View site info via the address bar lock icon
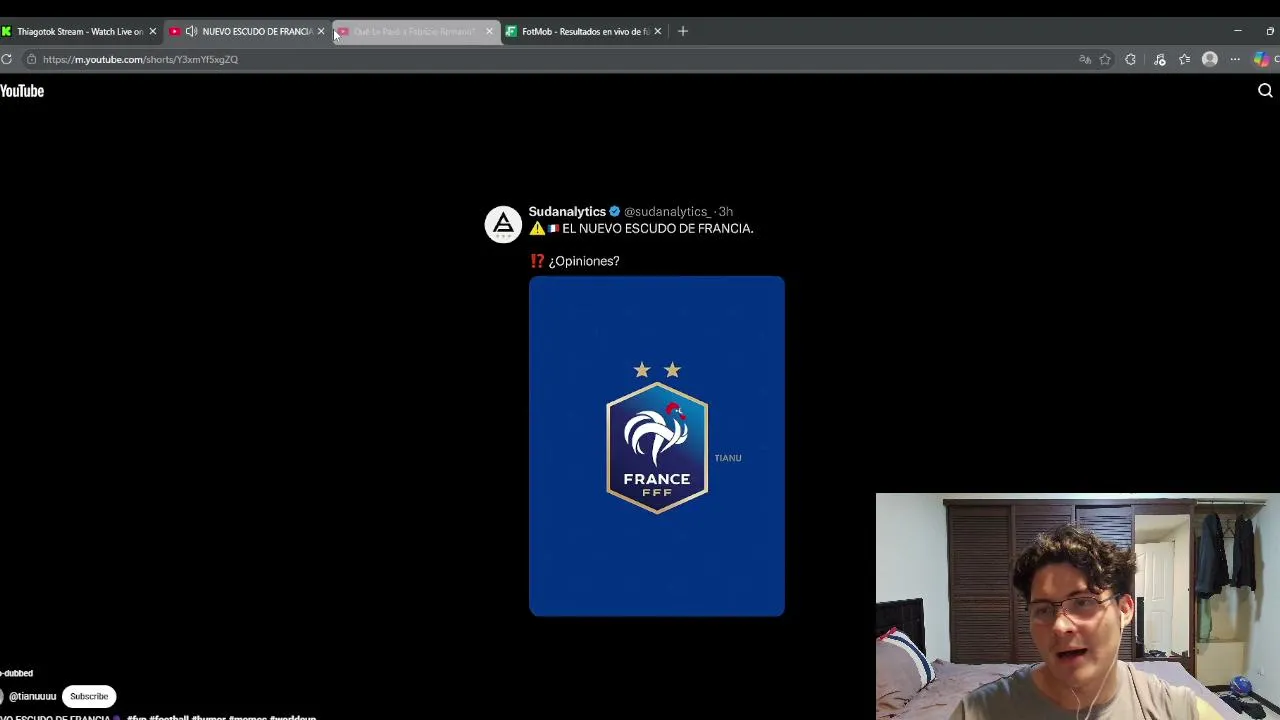The image size is (1280, 720). click(31, 59)
